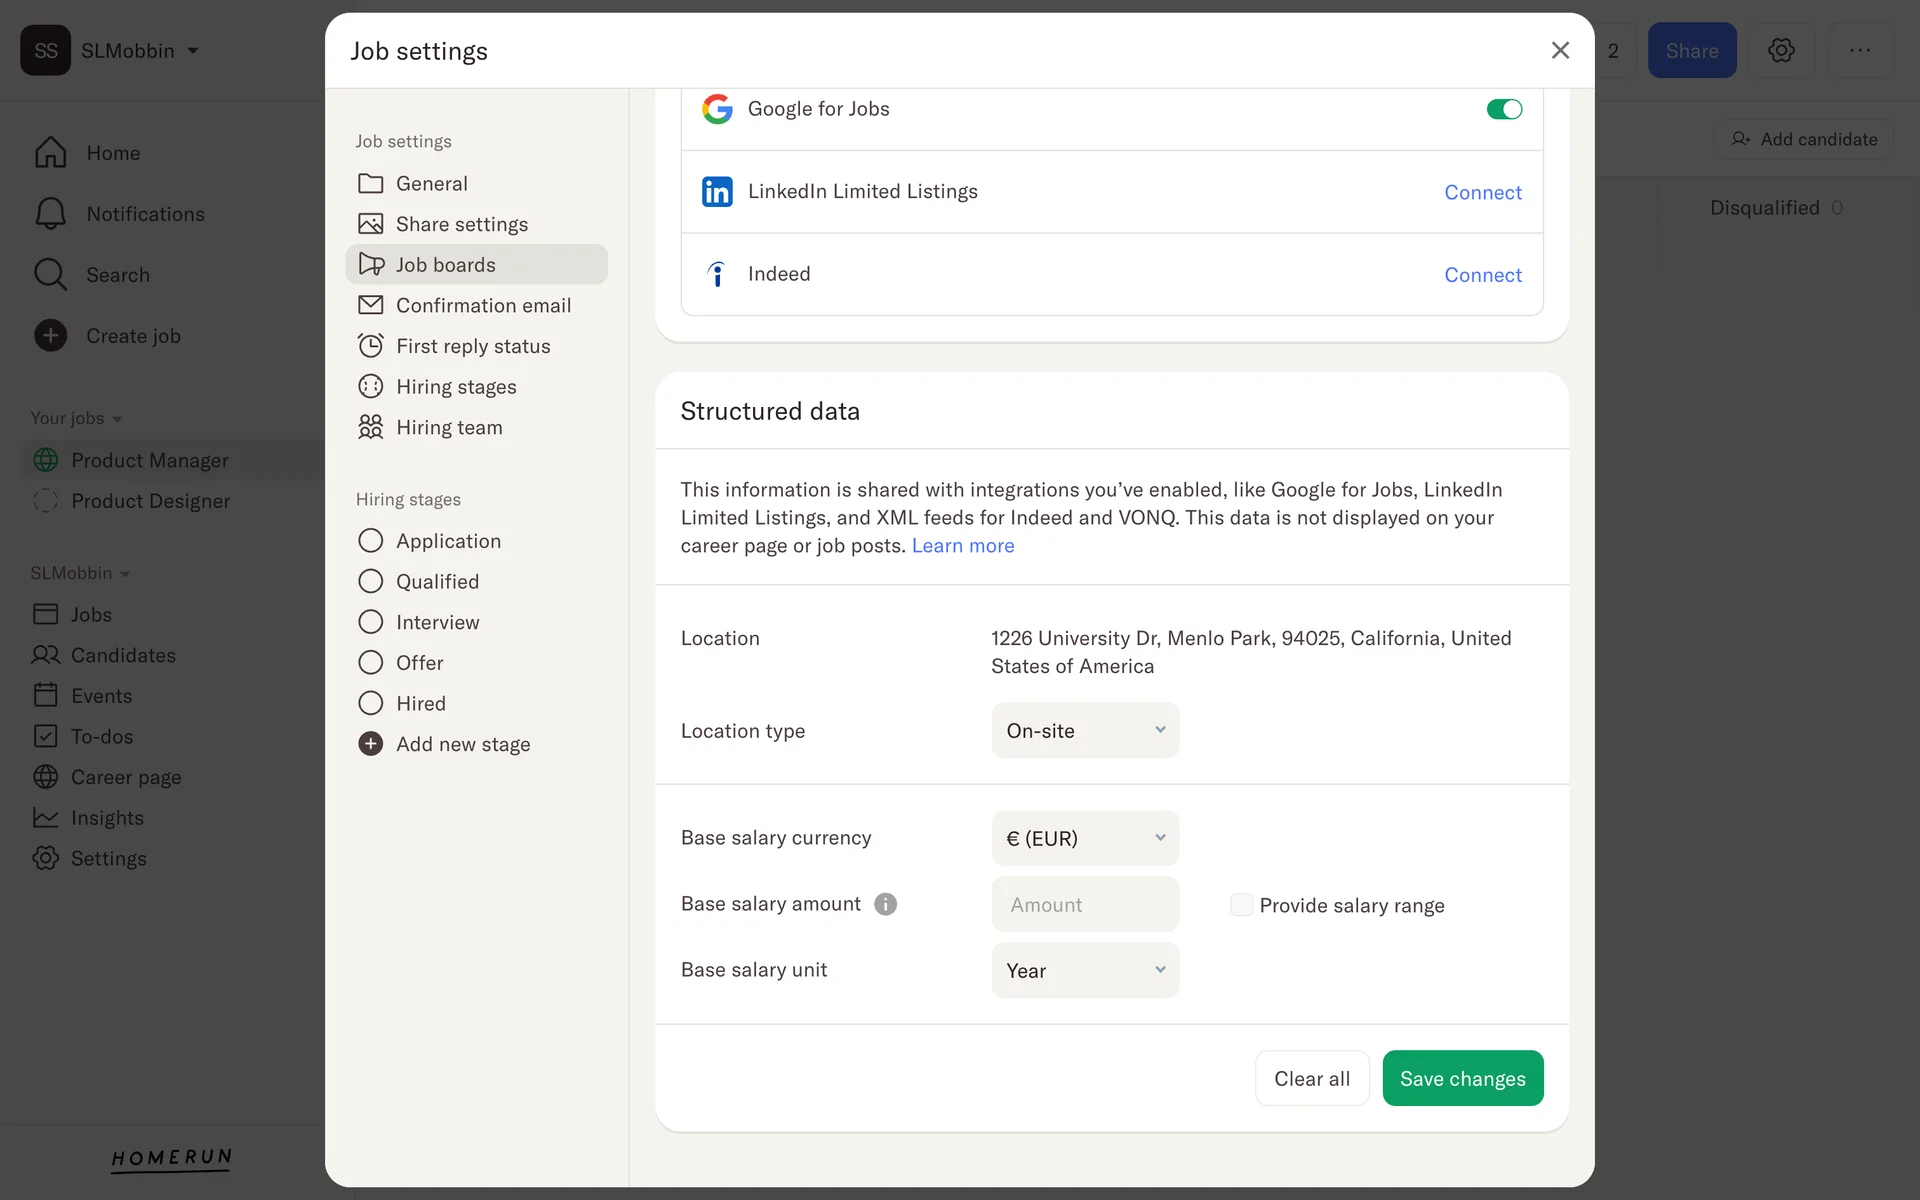The height and width of the screenshot is (1200, 1920).
Task: Select the Qualified hiring stage circle
Action: click(370, 581)
